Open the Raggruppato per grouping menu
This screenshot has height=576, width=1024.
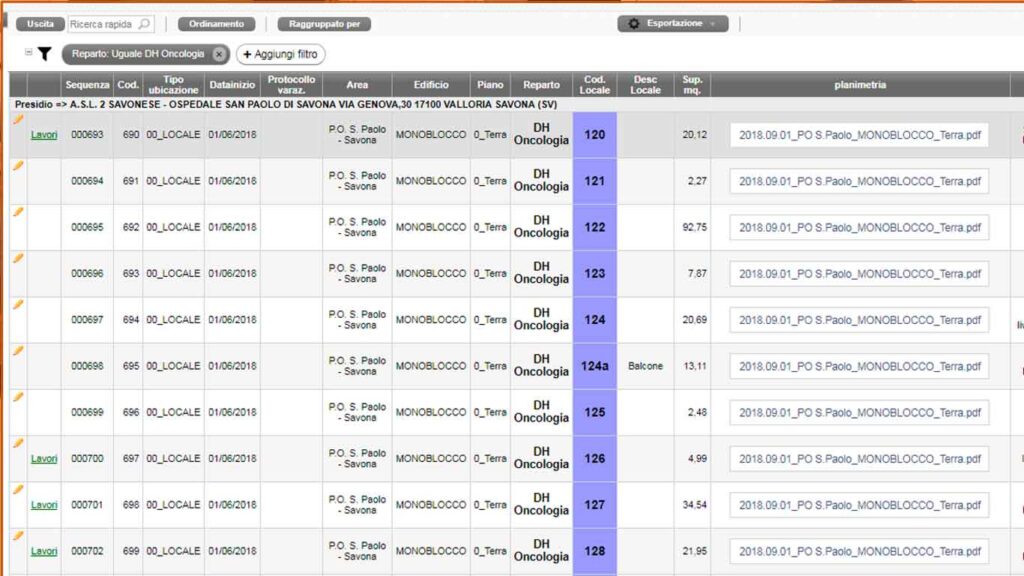pyautogui.click(x=323, y=24)
